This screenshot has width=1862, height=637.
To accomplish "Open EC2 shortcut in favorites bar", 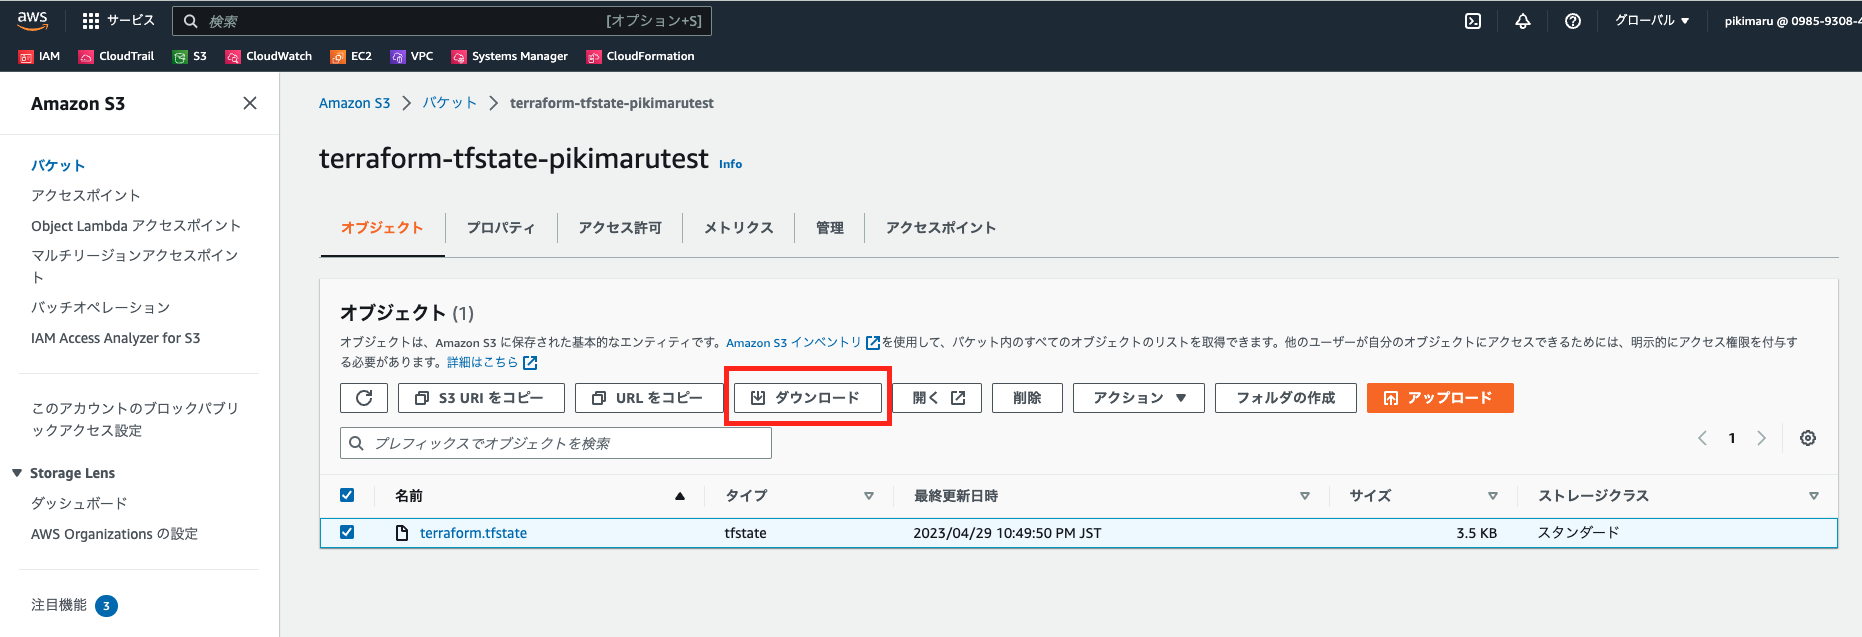I will [351, 56].
